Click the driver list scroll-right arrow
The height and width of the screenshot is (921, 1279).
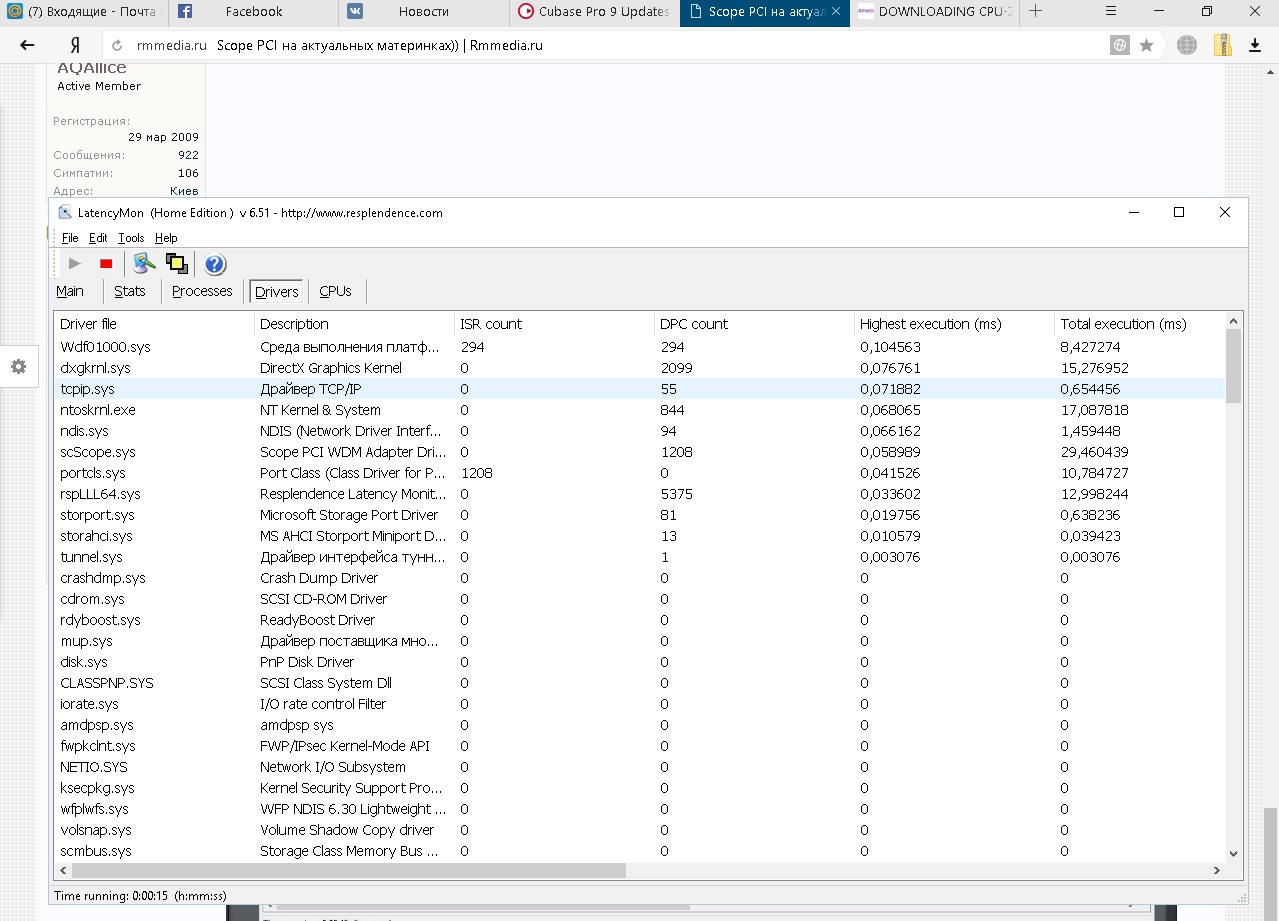point(1217,870)
